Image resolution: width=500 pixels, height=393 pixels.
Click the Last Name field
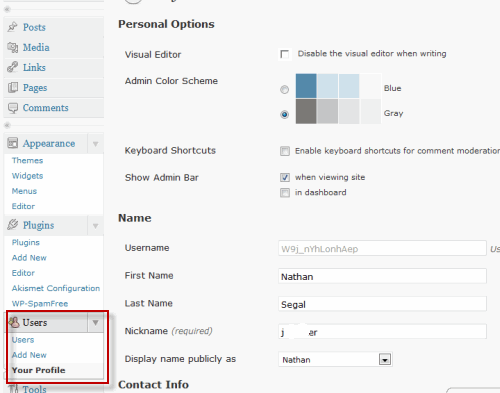coord(382,304)
